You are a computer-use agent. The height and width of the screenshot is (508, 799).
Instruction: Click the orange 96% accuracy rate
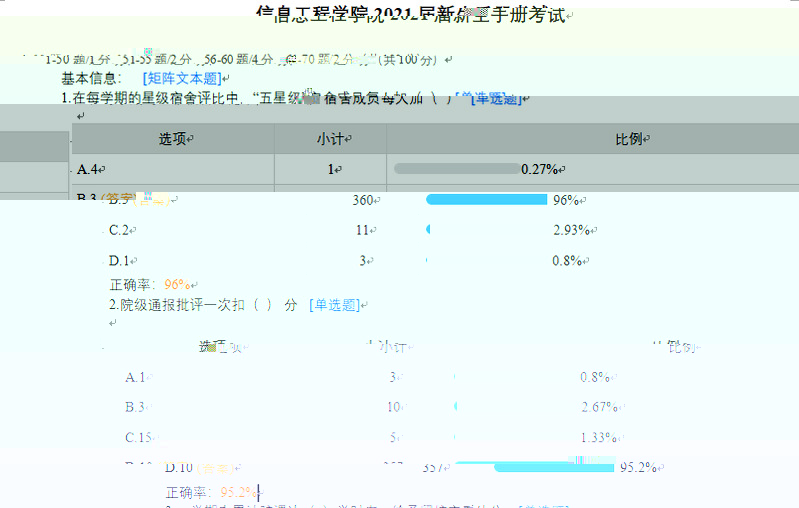[x=177, y=284]
